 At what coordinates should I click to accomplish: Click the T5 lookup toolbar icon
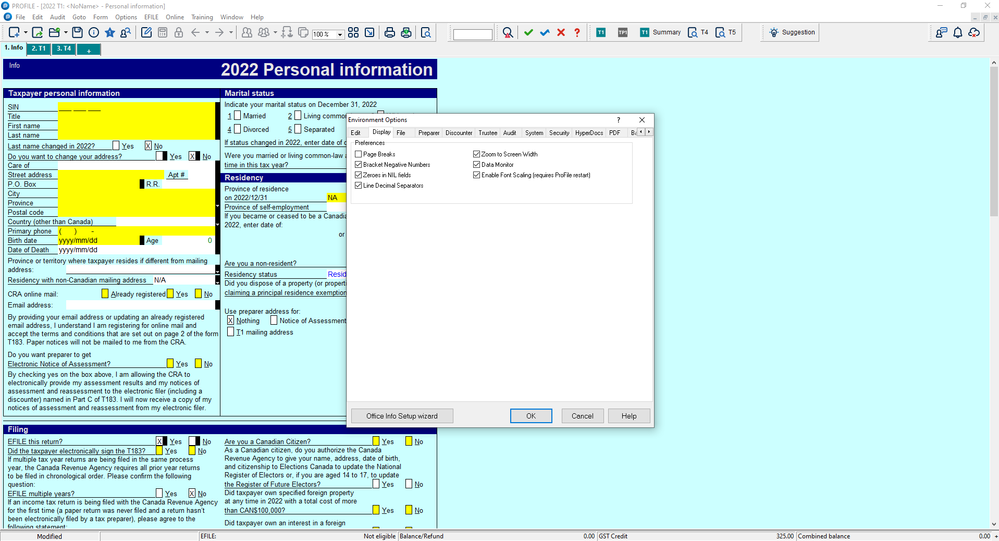pyautogui.click(x=726, y=32)
